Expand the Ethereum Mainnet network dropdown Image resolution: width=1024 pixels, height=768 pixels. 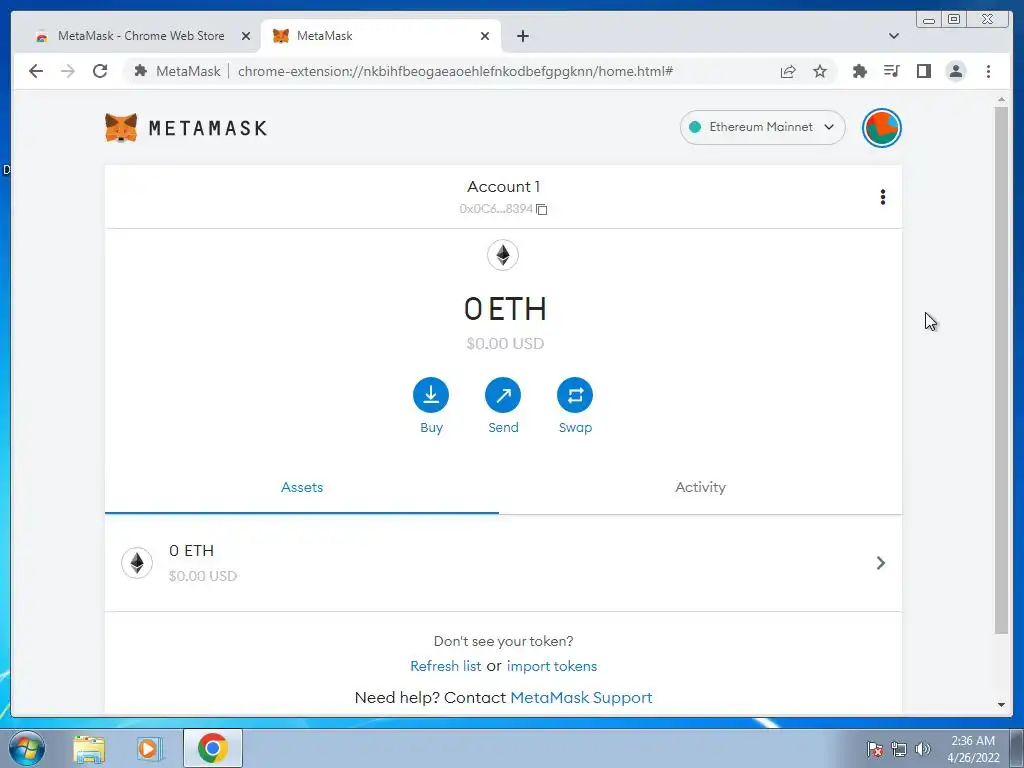coord(762,127)
